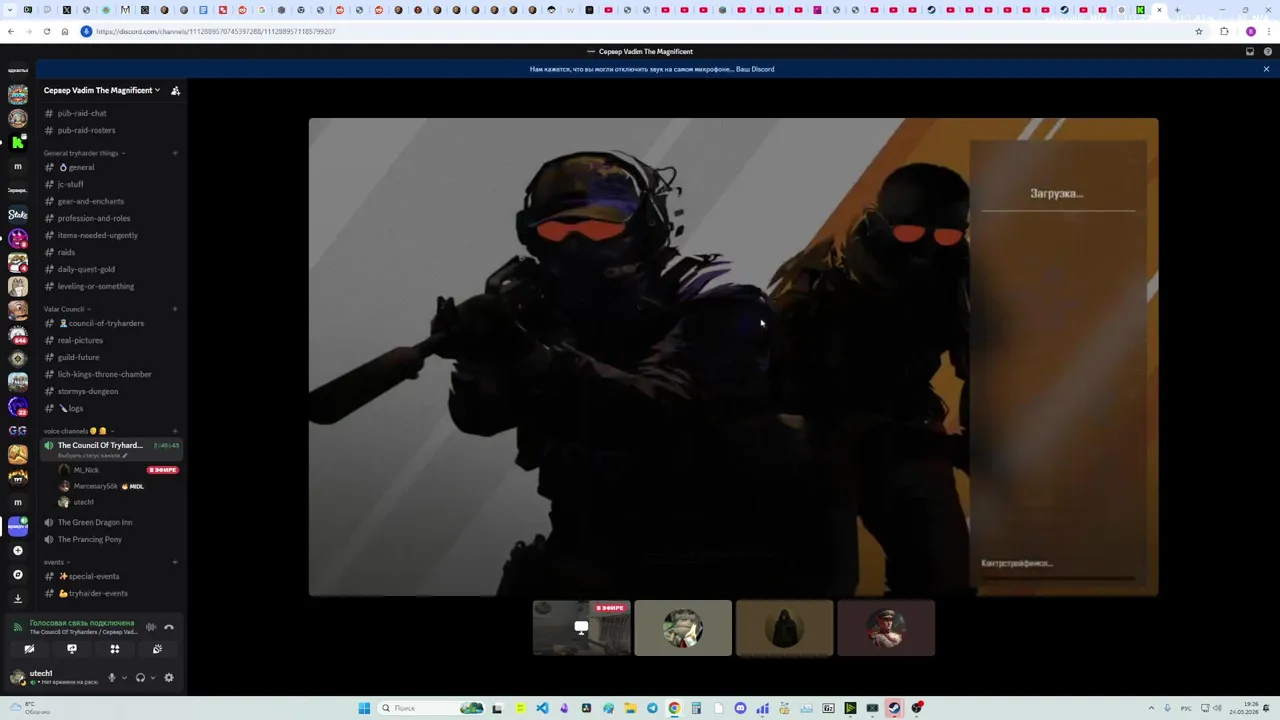Open the TFT flame server icon
This screenshot has height=720, width=1280.
coord(18,478)
